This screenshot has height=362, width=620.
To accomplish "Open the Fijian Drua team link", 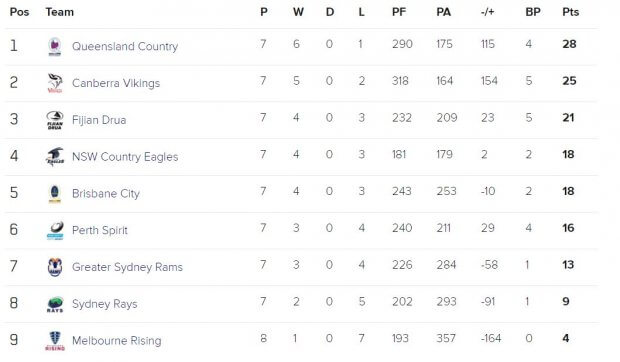I will (x=99, y=120).
